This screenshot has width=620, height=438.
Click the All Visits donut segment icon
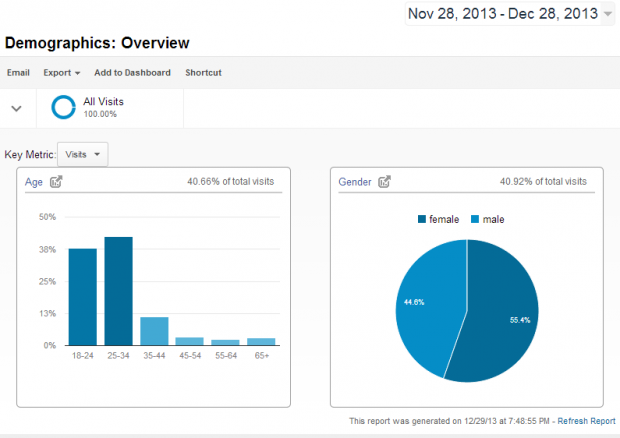pyautogui.click(x=64, y=107)
